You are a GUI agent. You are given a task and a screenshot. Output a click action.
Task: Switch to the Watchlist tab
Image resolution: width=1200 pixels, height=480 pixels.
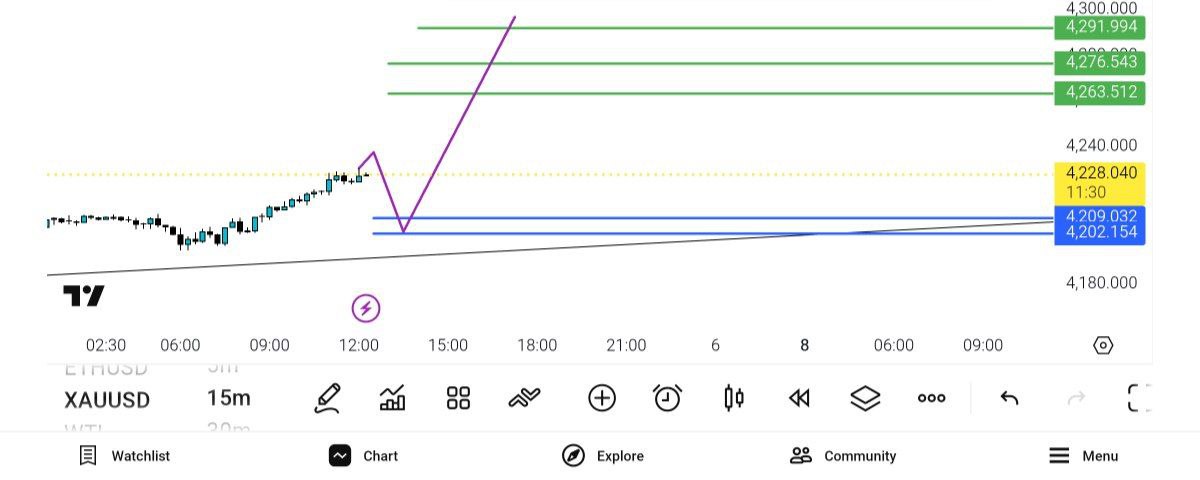click(124, 456)
